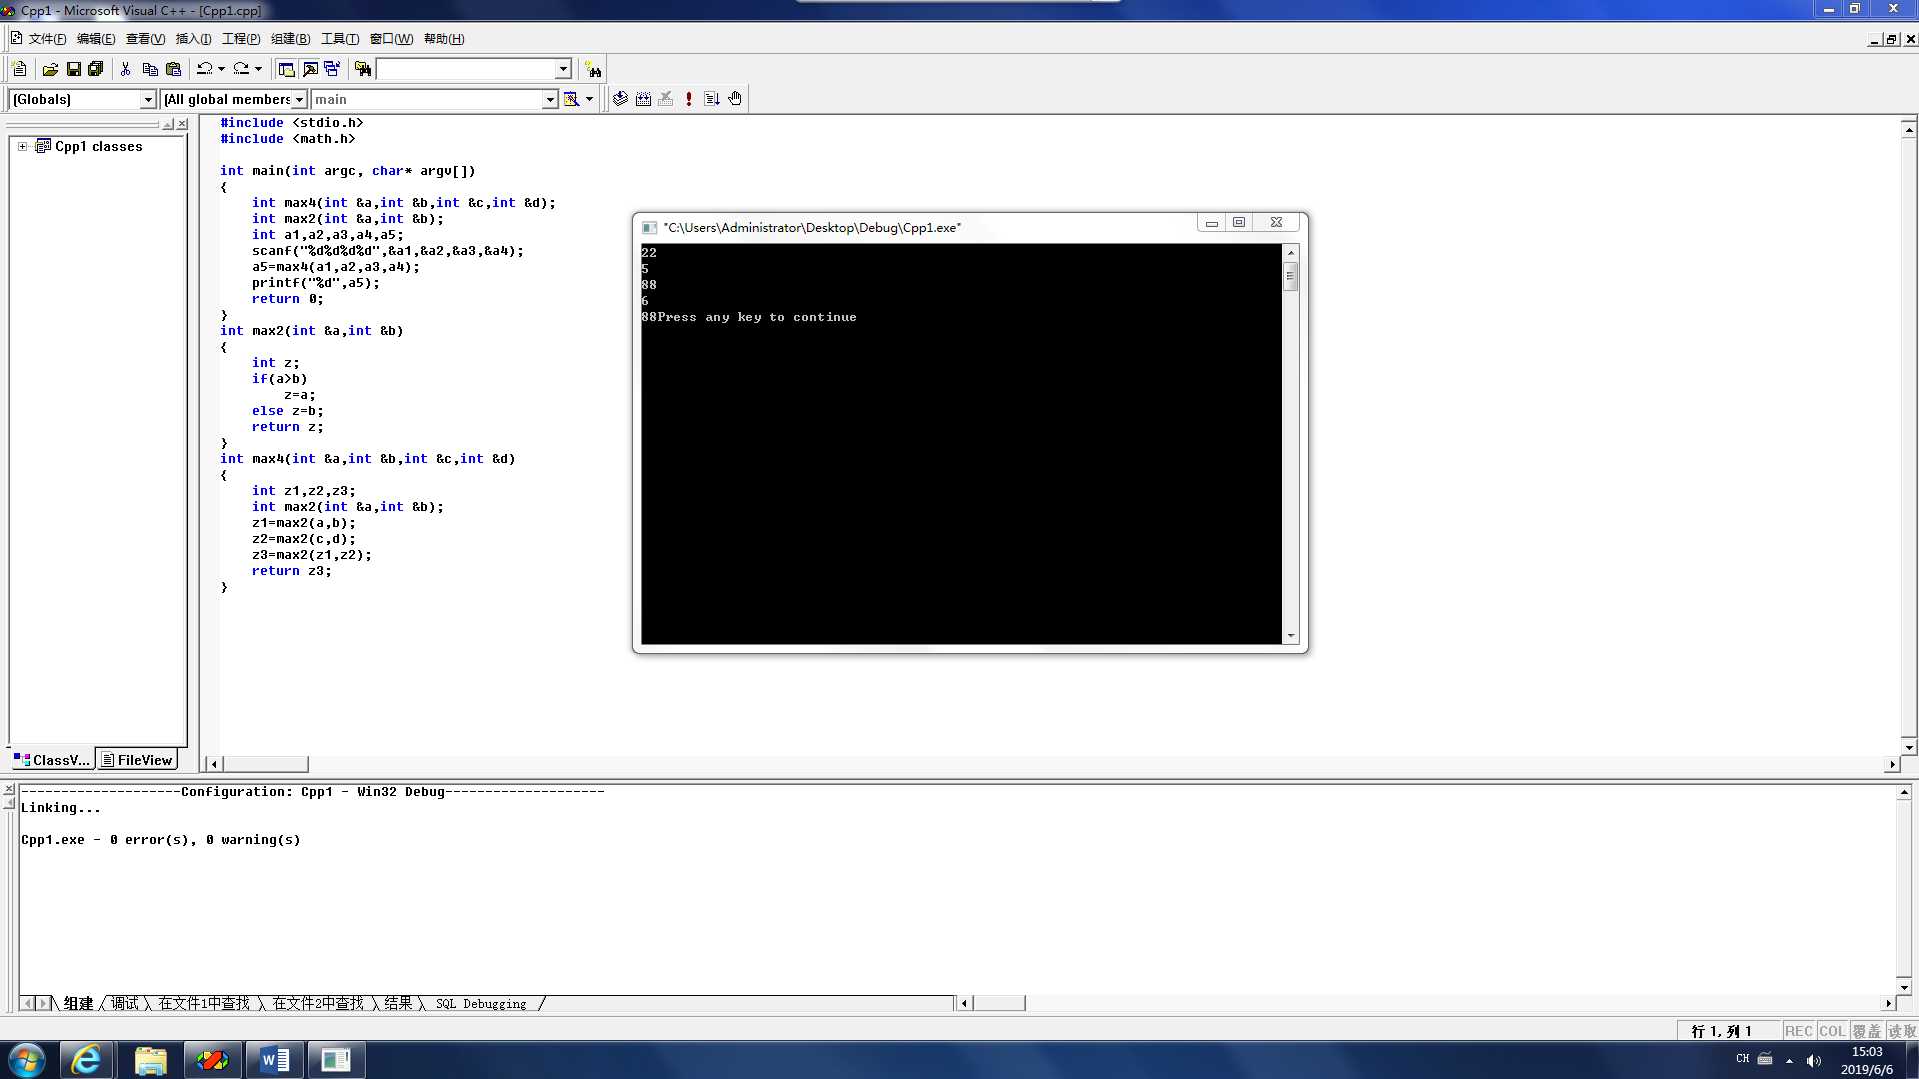Click the Build icon in build minibar
This screenshot has width=1919, height=1079.
point(643,99)
